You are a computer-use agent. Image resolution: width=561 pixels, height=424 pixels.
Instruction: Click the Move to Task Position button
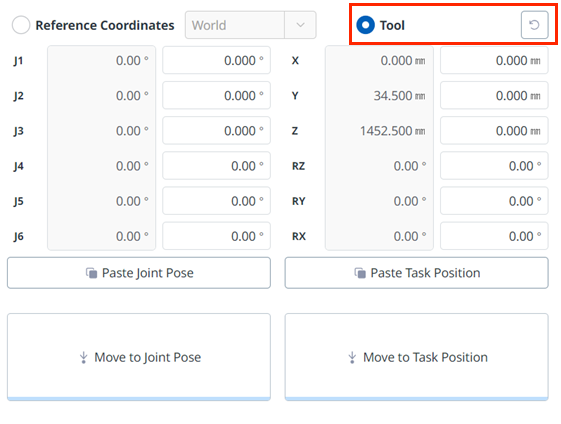416,357
